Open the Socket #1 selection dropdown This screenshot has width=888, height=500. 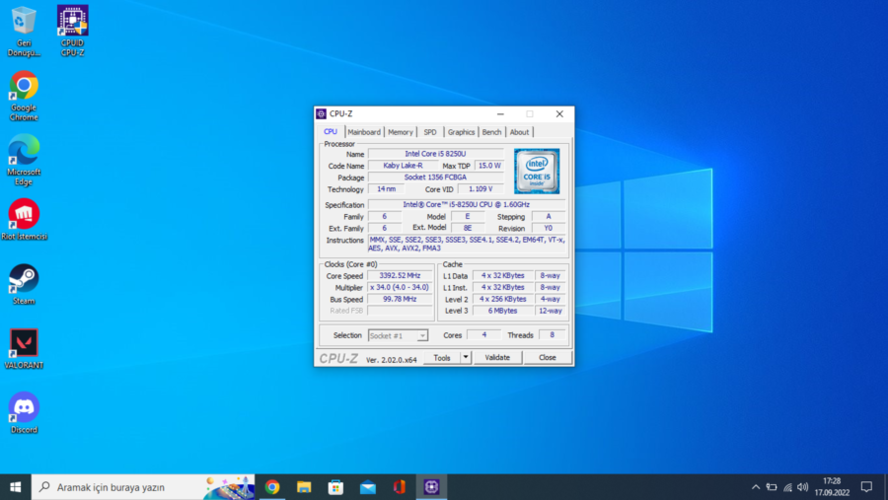pos(398,336)
